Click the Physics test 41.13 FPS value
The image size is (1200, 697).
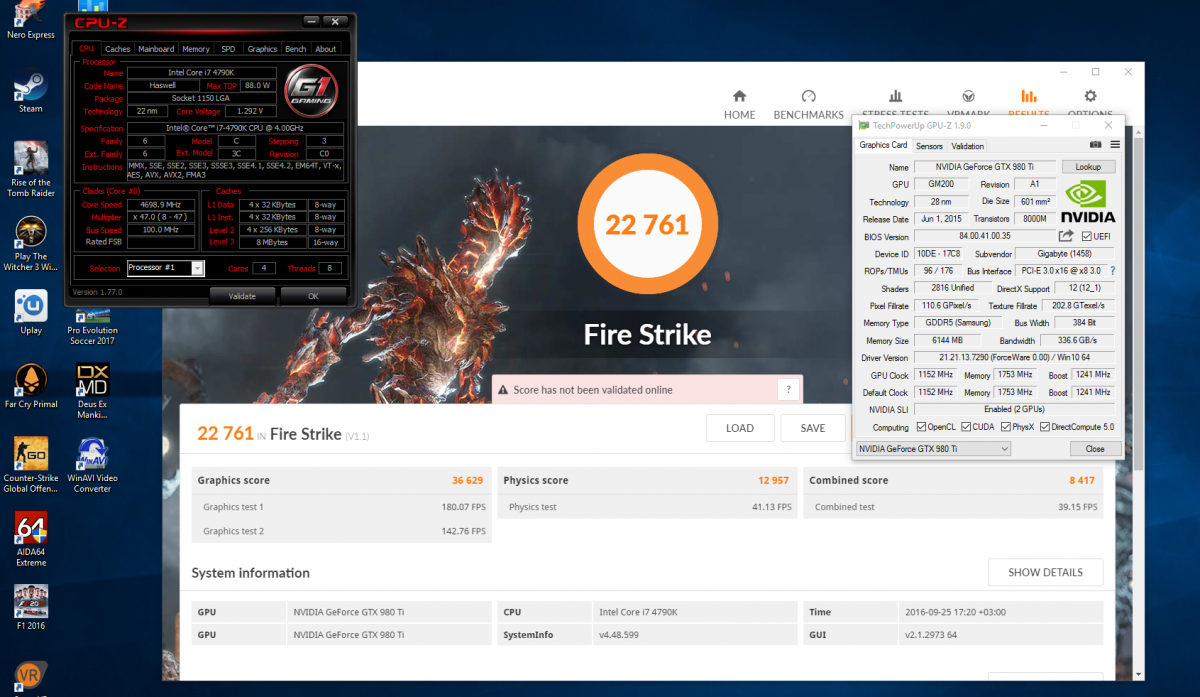tap(771, 507)
